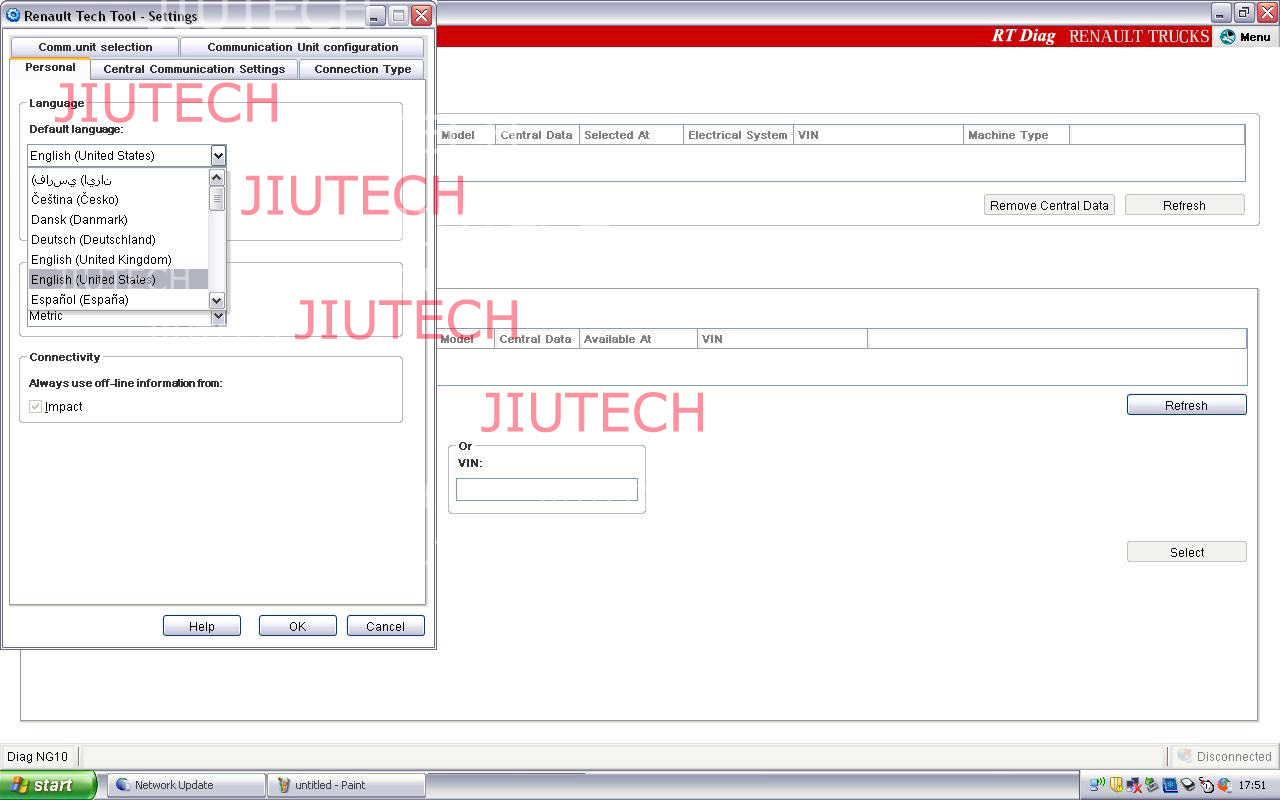
Task: Minimize the Settings dialog window
Action: pyautogui.click(x=374, y=16)
